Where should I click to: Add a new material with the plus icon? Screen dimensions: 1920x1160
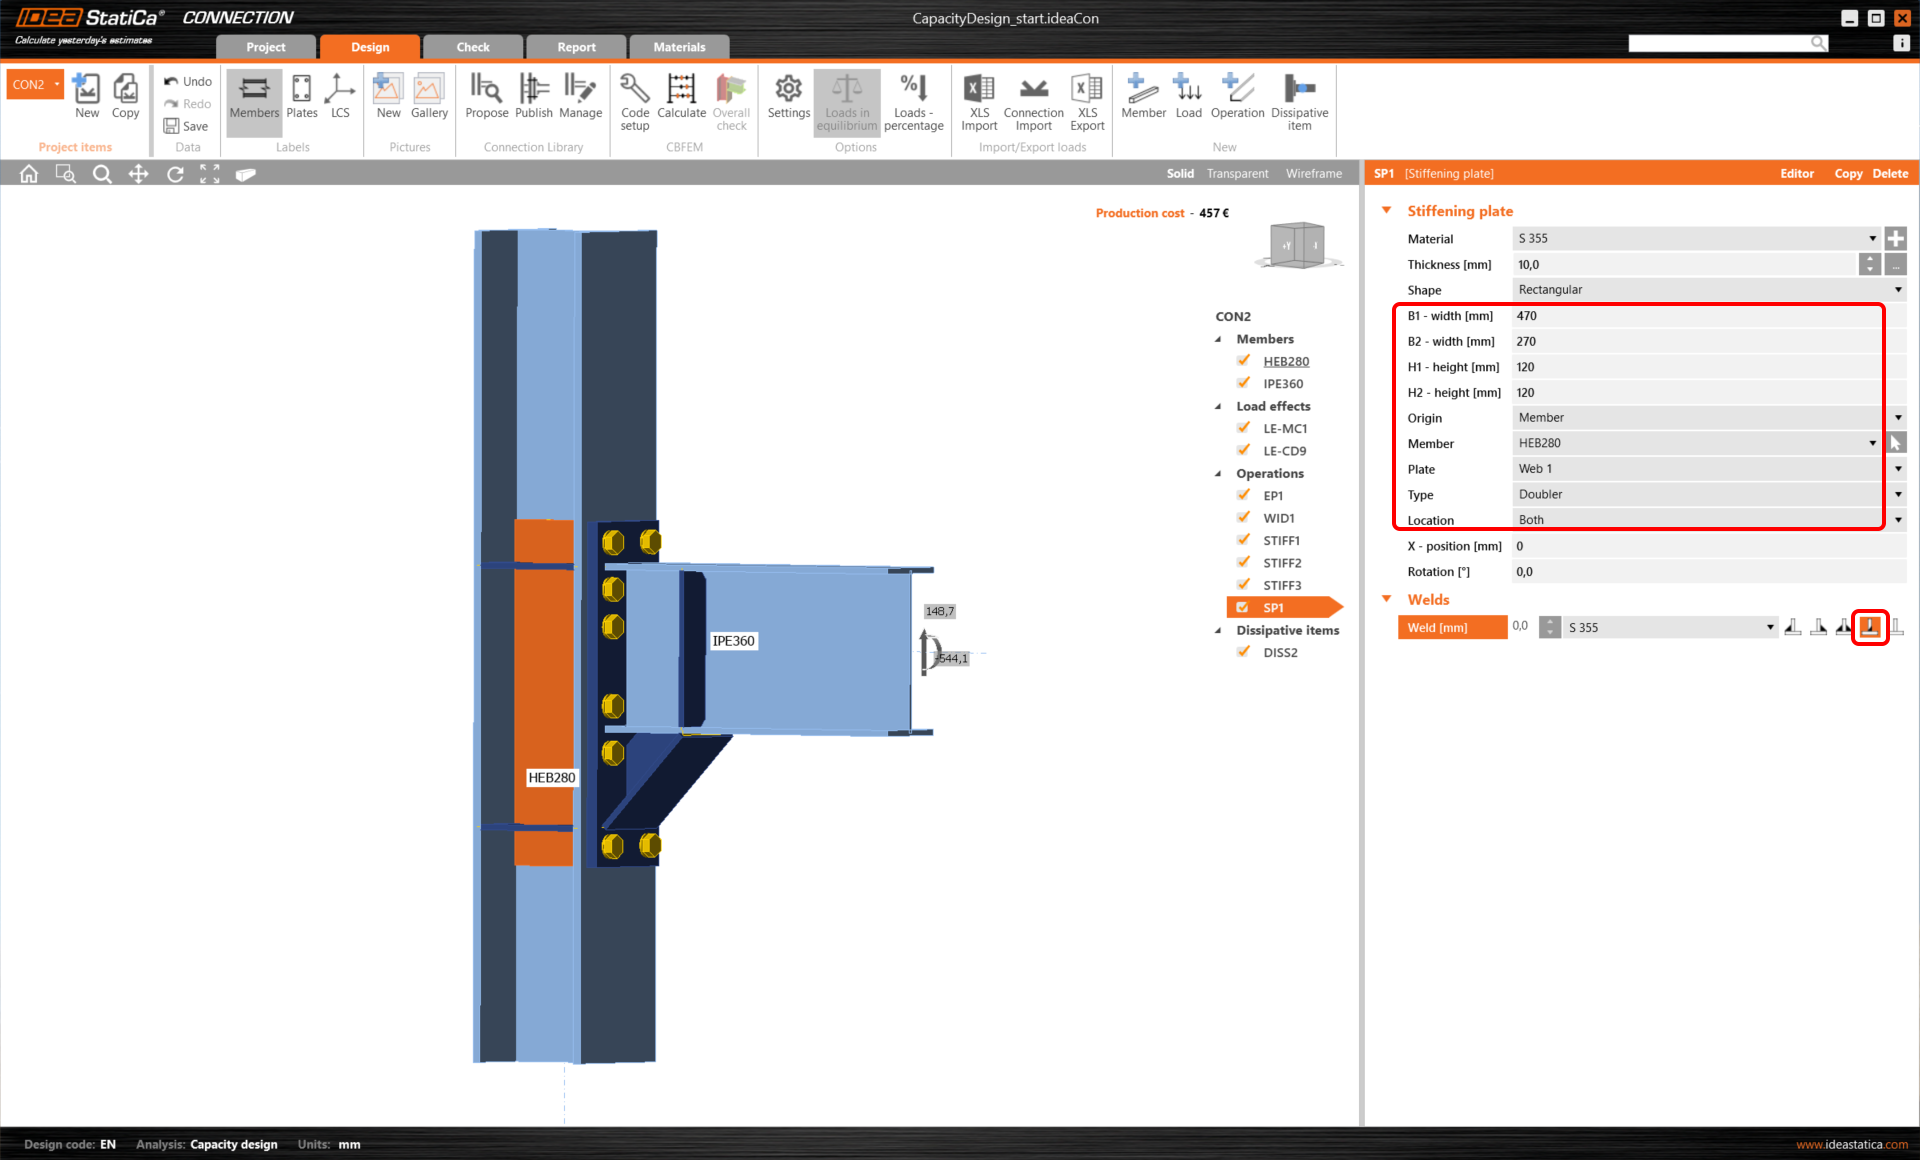click(1896, 238)
